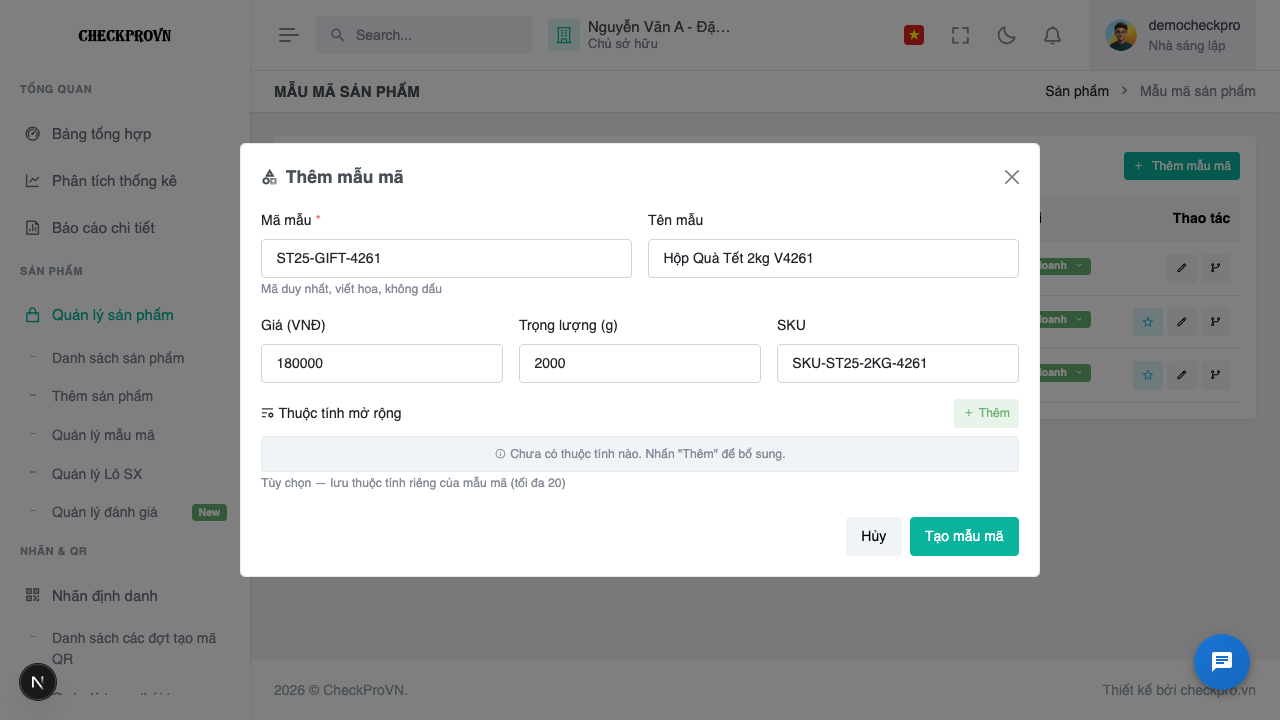Click the Mẫu mã sản phẩm breadcrumb text
Viewport: 1280px width, 720px height.
coord(1198,91)
